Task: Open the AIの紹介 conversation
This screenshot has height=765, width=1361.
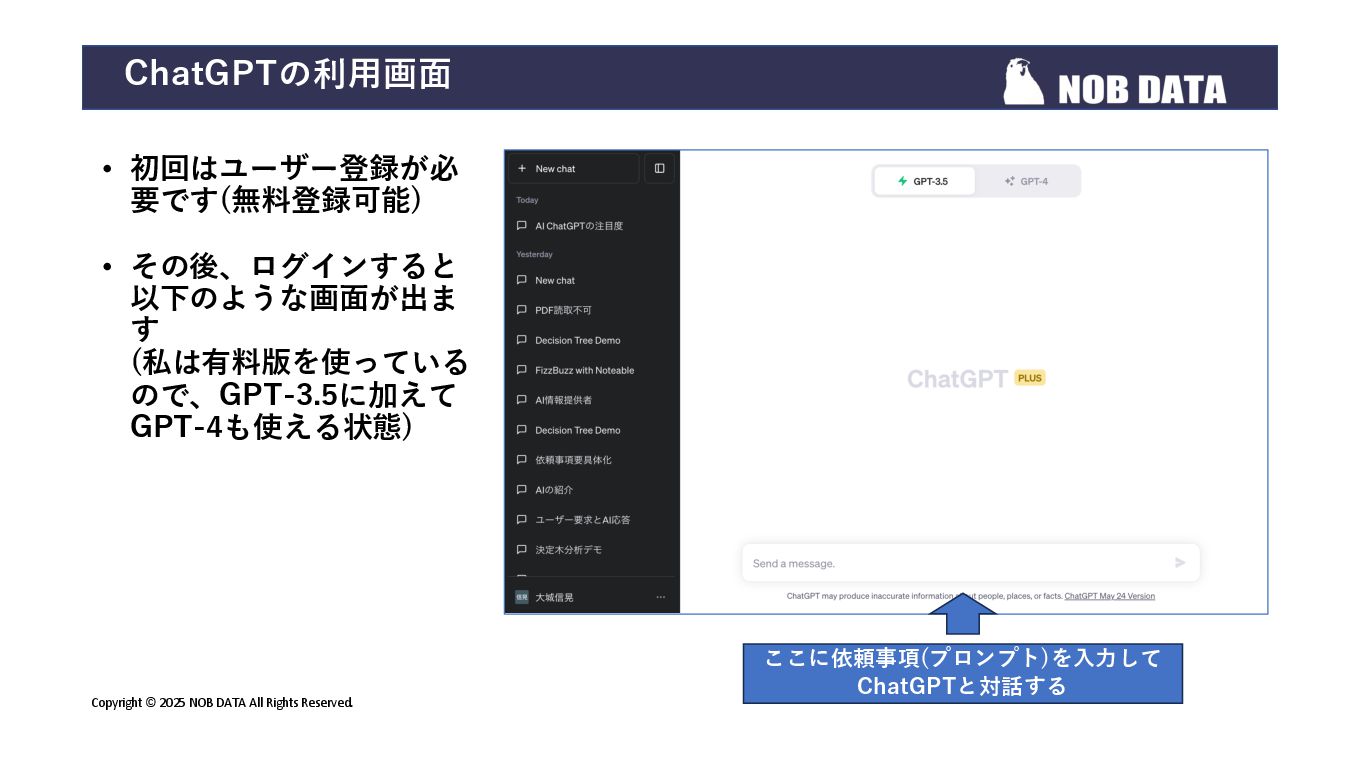Action: point(592,490)
